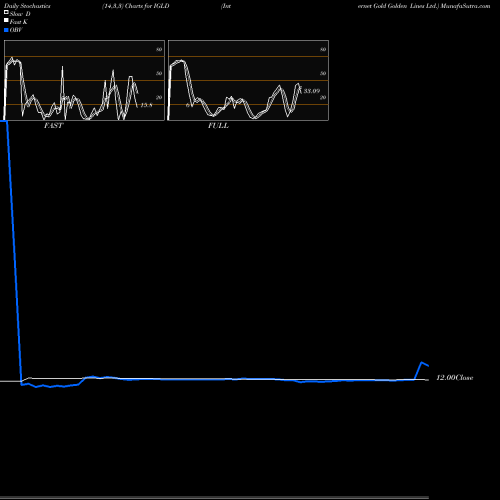This screenshot has width=500, height=500.
Task: Click the Fast K legend swatch
Action: tap(6, 21)
